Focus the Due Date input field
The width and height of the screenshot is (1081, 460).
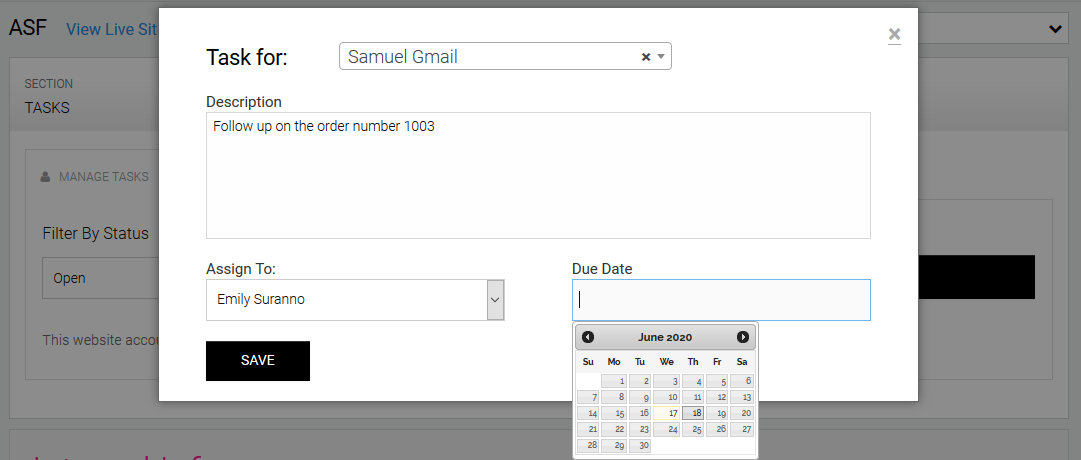click(721, 299)
